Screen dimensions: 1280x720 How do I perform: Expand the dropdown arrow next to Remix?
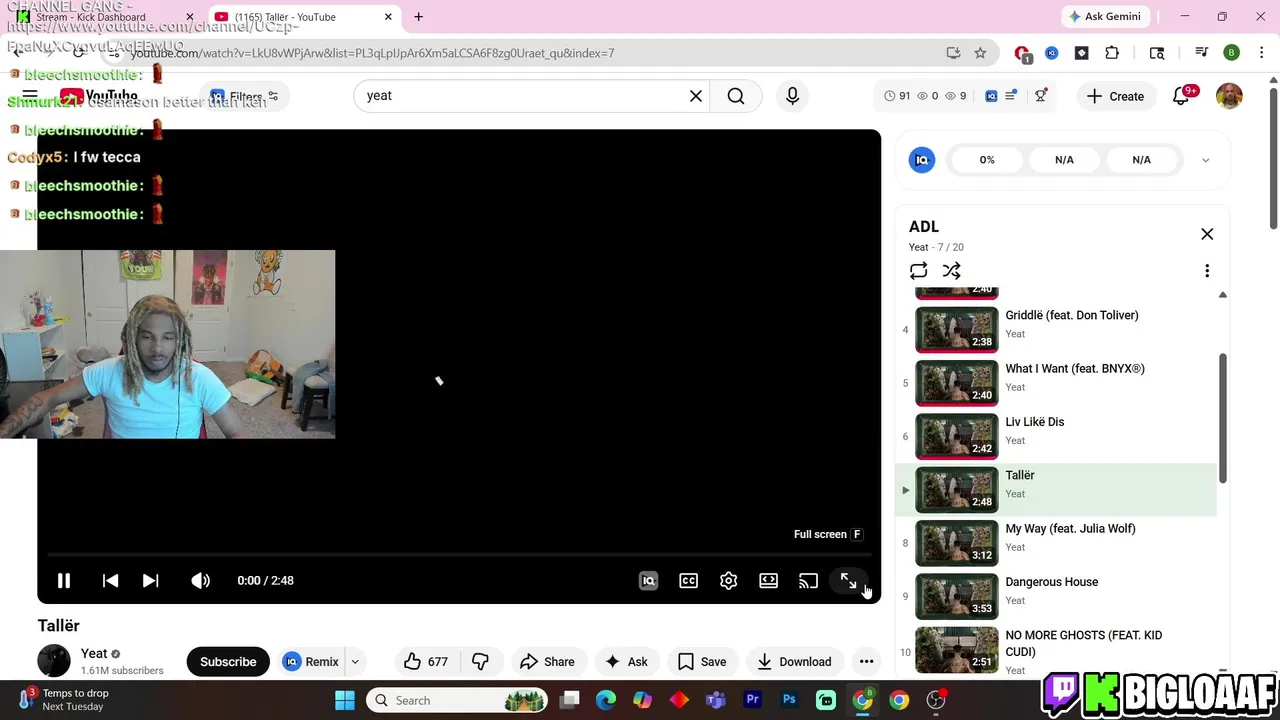point(355,661)
